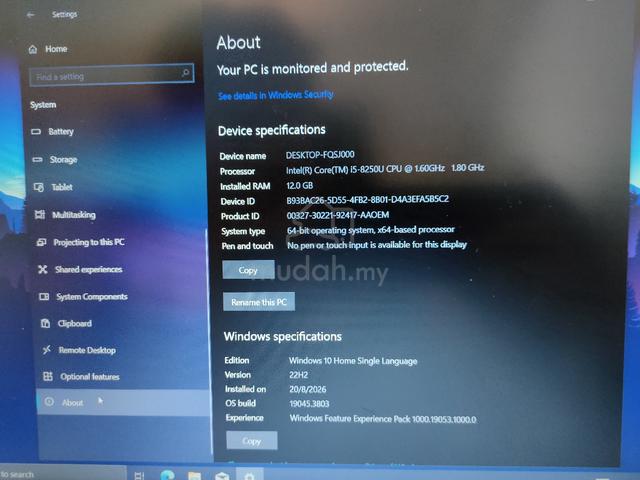Open Task View from taskbar
Viewport: 640px width, 480px height.
tap(139, 476)
